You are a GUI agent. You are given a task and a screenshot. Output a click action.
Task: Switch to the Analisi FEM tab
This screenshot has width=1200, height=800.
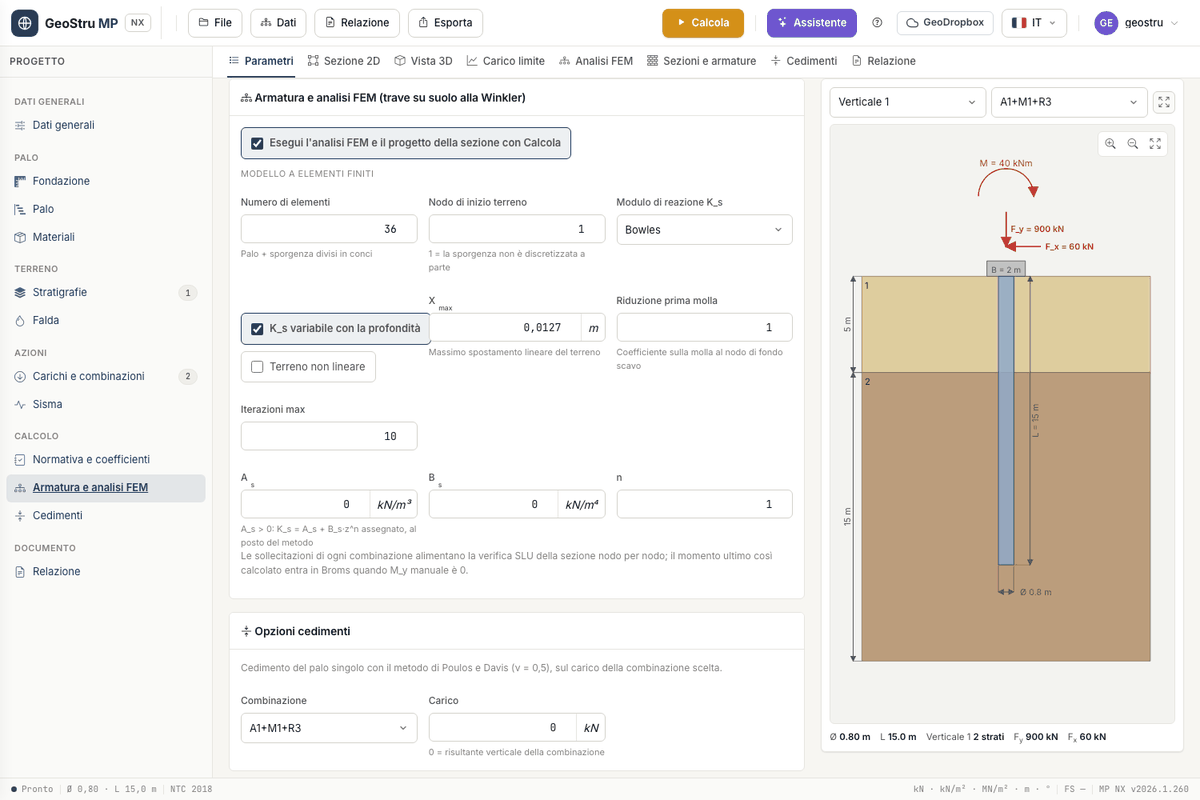coord(596,61)
